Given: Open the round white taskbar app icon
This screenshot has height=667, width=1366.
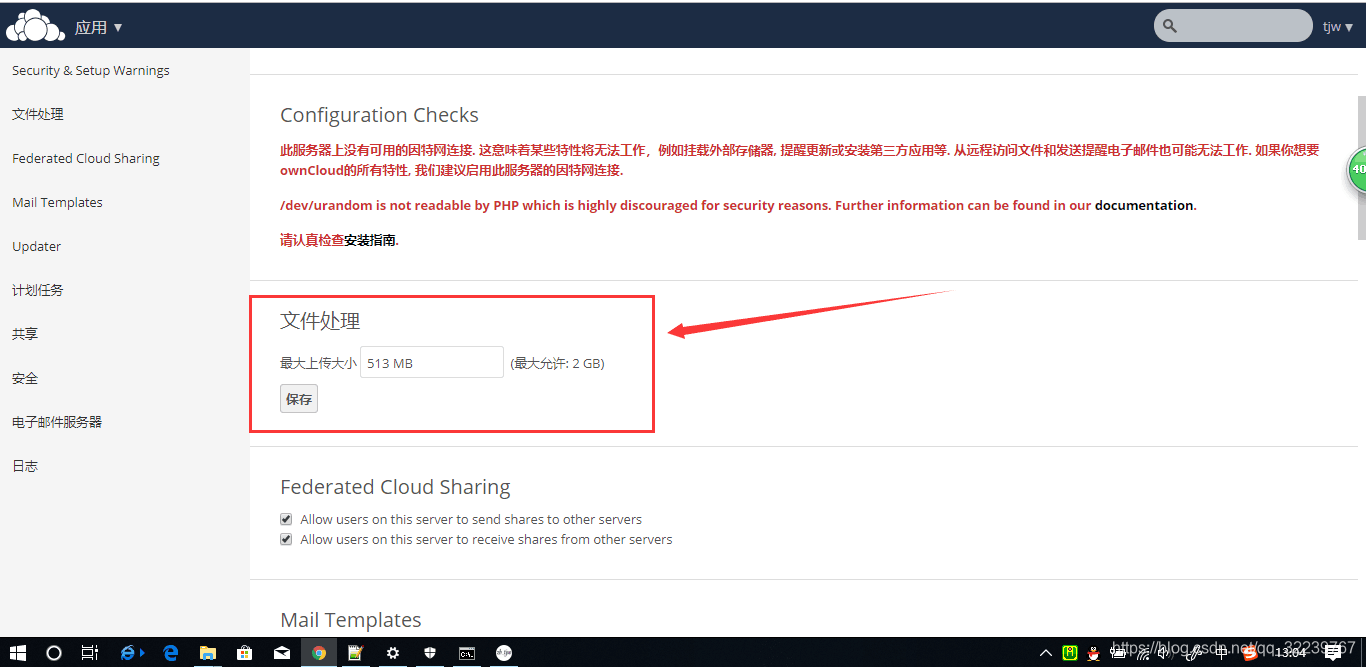Looking at the screenshot, I should tap(504, 653).
